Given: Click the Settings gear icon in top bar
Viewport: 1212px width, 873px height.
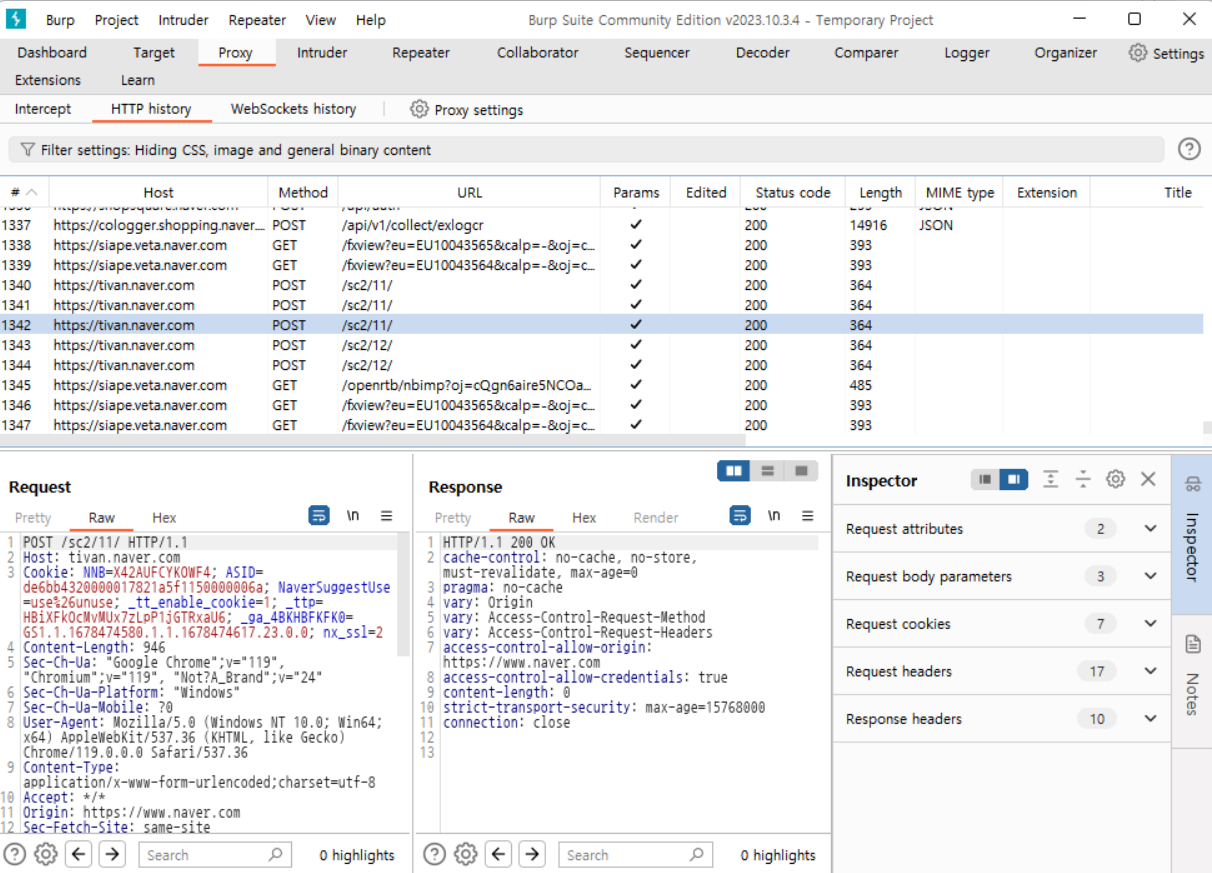Looking at the screenshot, I should [1138, 53].
